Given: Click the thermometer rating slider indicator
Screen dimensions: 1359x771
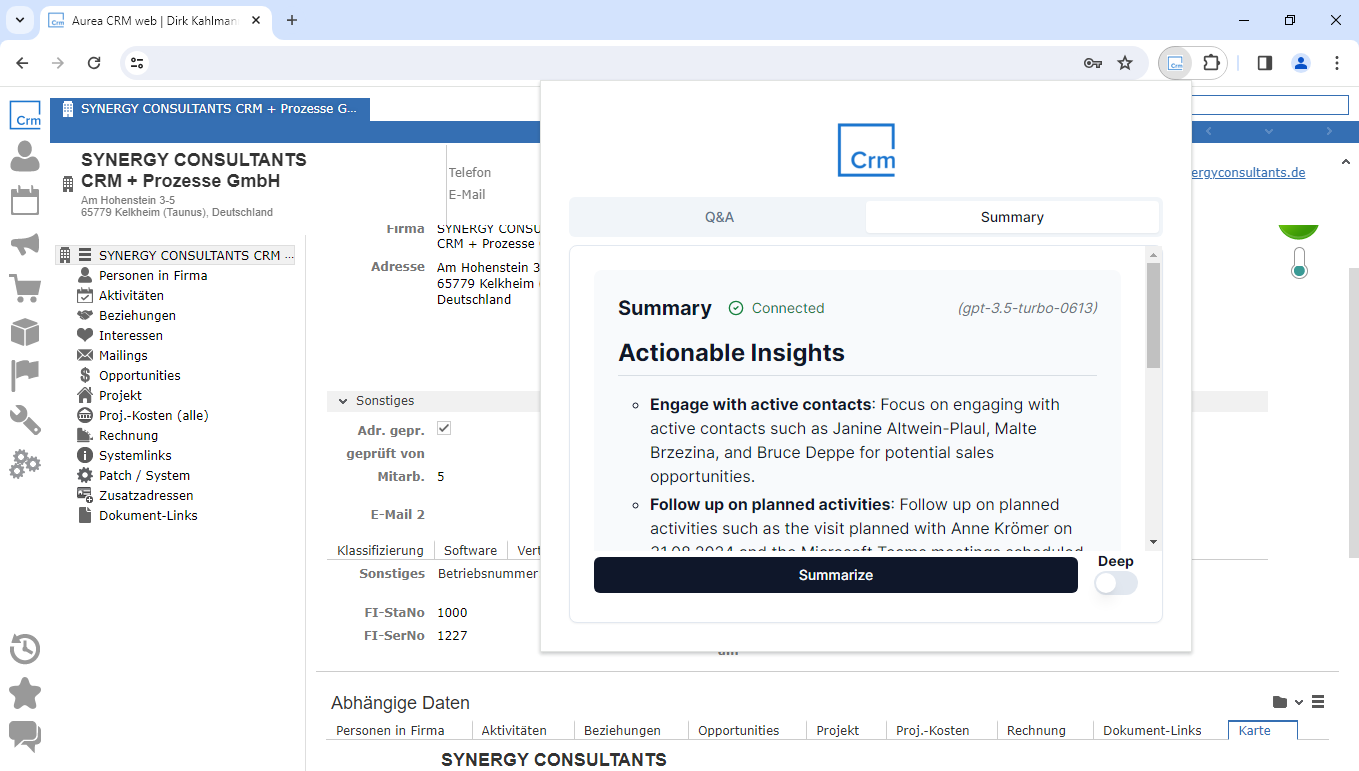Looking at the screenshot, I should 1299,264.
